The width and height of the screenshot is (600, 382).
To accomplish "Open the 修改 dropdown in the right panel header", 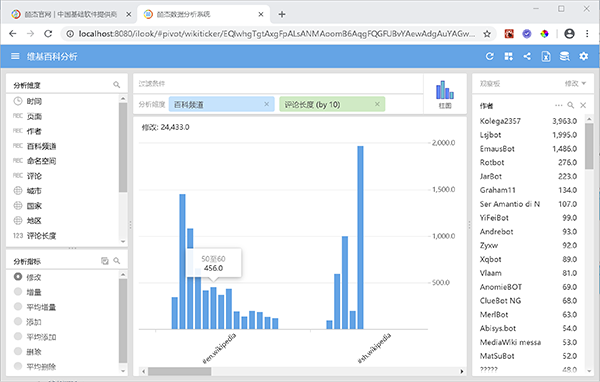I will click(575, 83).
